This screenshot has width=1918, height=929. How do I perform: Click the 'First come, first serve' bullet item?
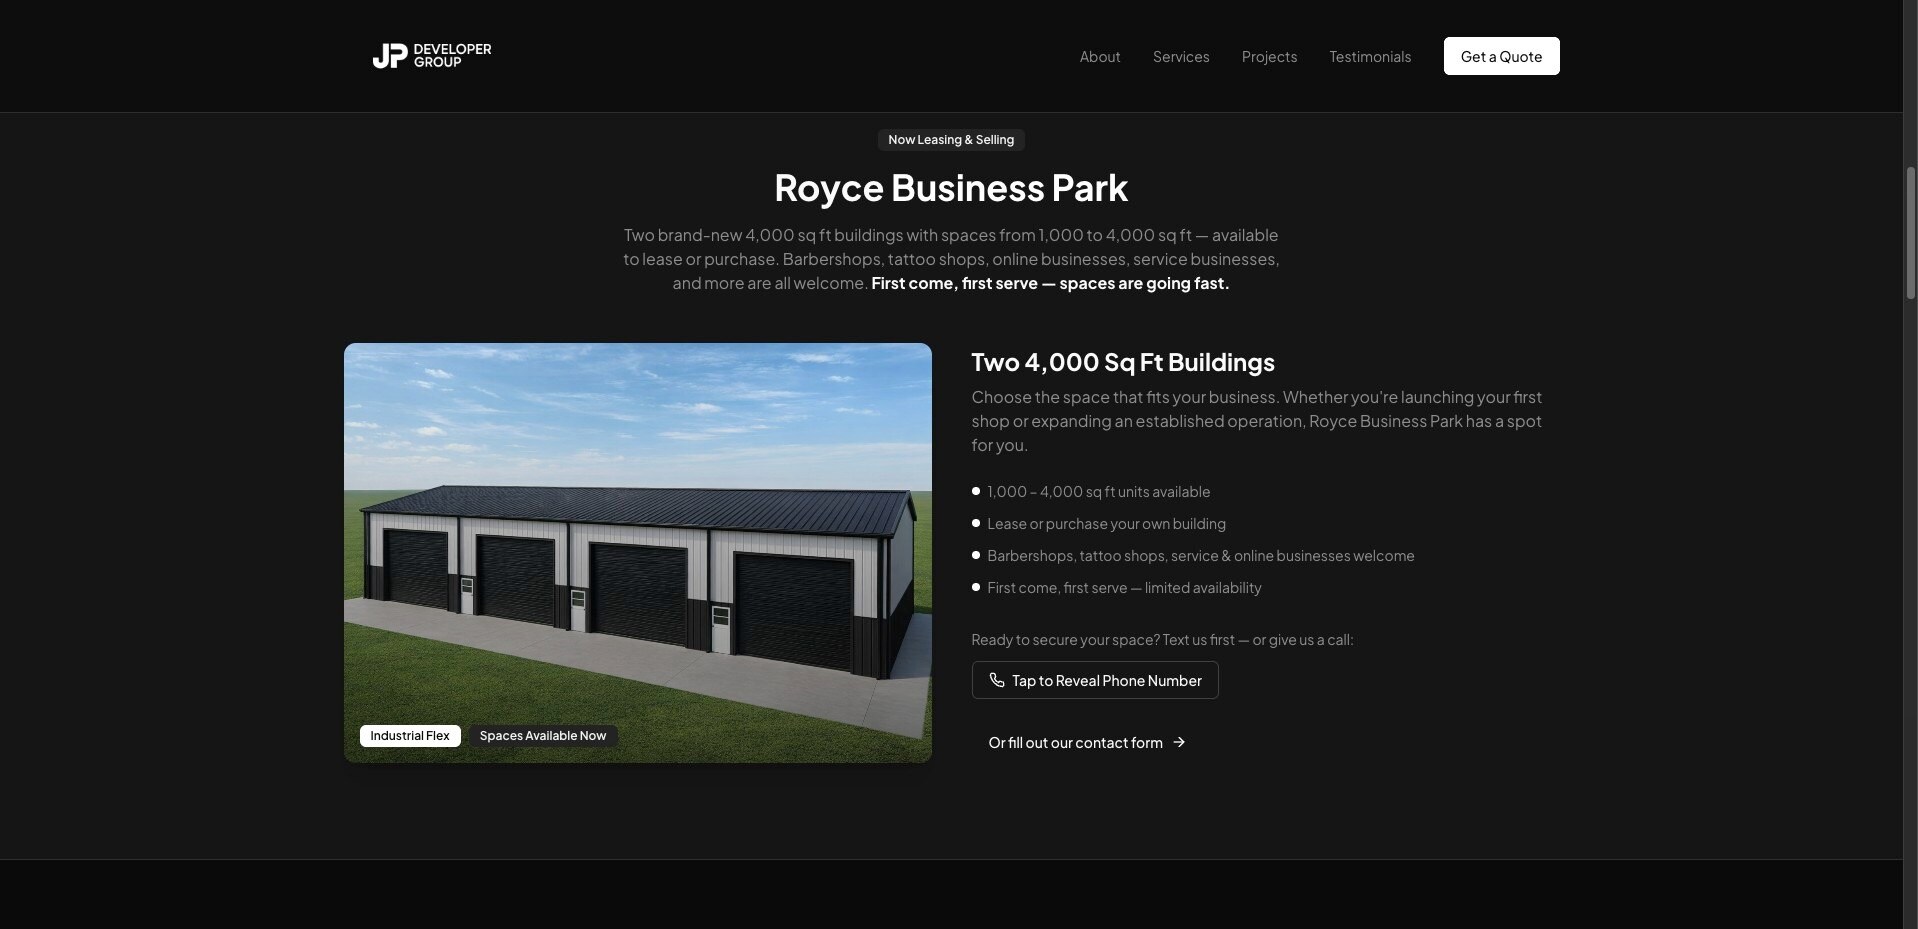1124,588
